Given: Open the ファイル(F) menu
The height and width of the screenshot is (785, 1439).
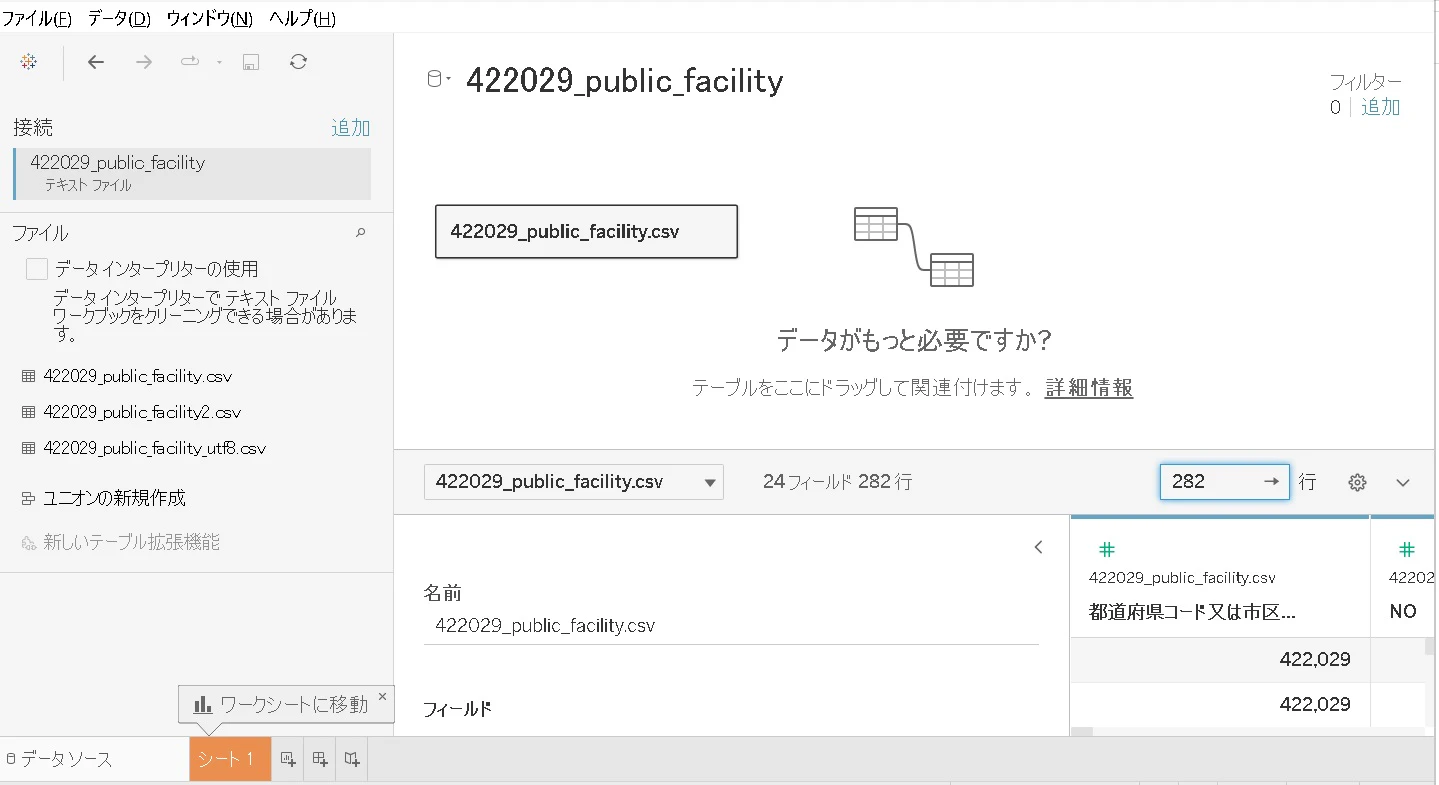Looking at the screenshot, I should coord(37,19).
